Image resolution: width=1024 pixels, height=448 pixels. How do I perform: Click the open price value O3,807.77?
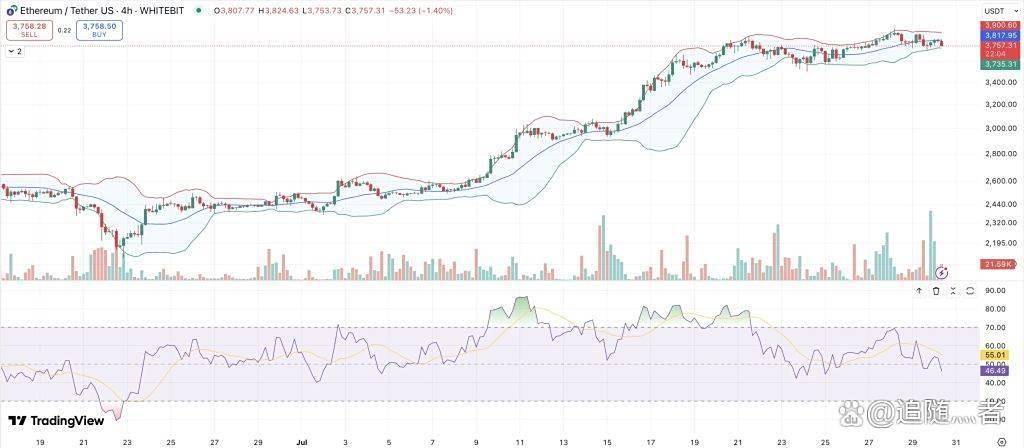[235, 11]
